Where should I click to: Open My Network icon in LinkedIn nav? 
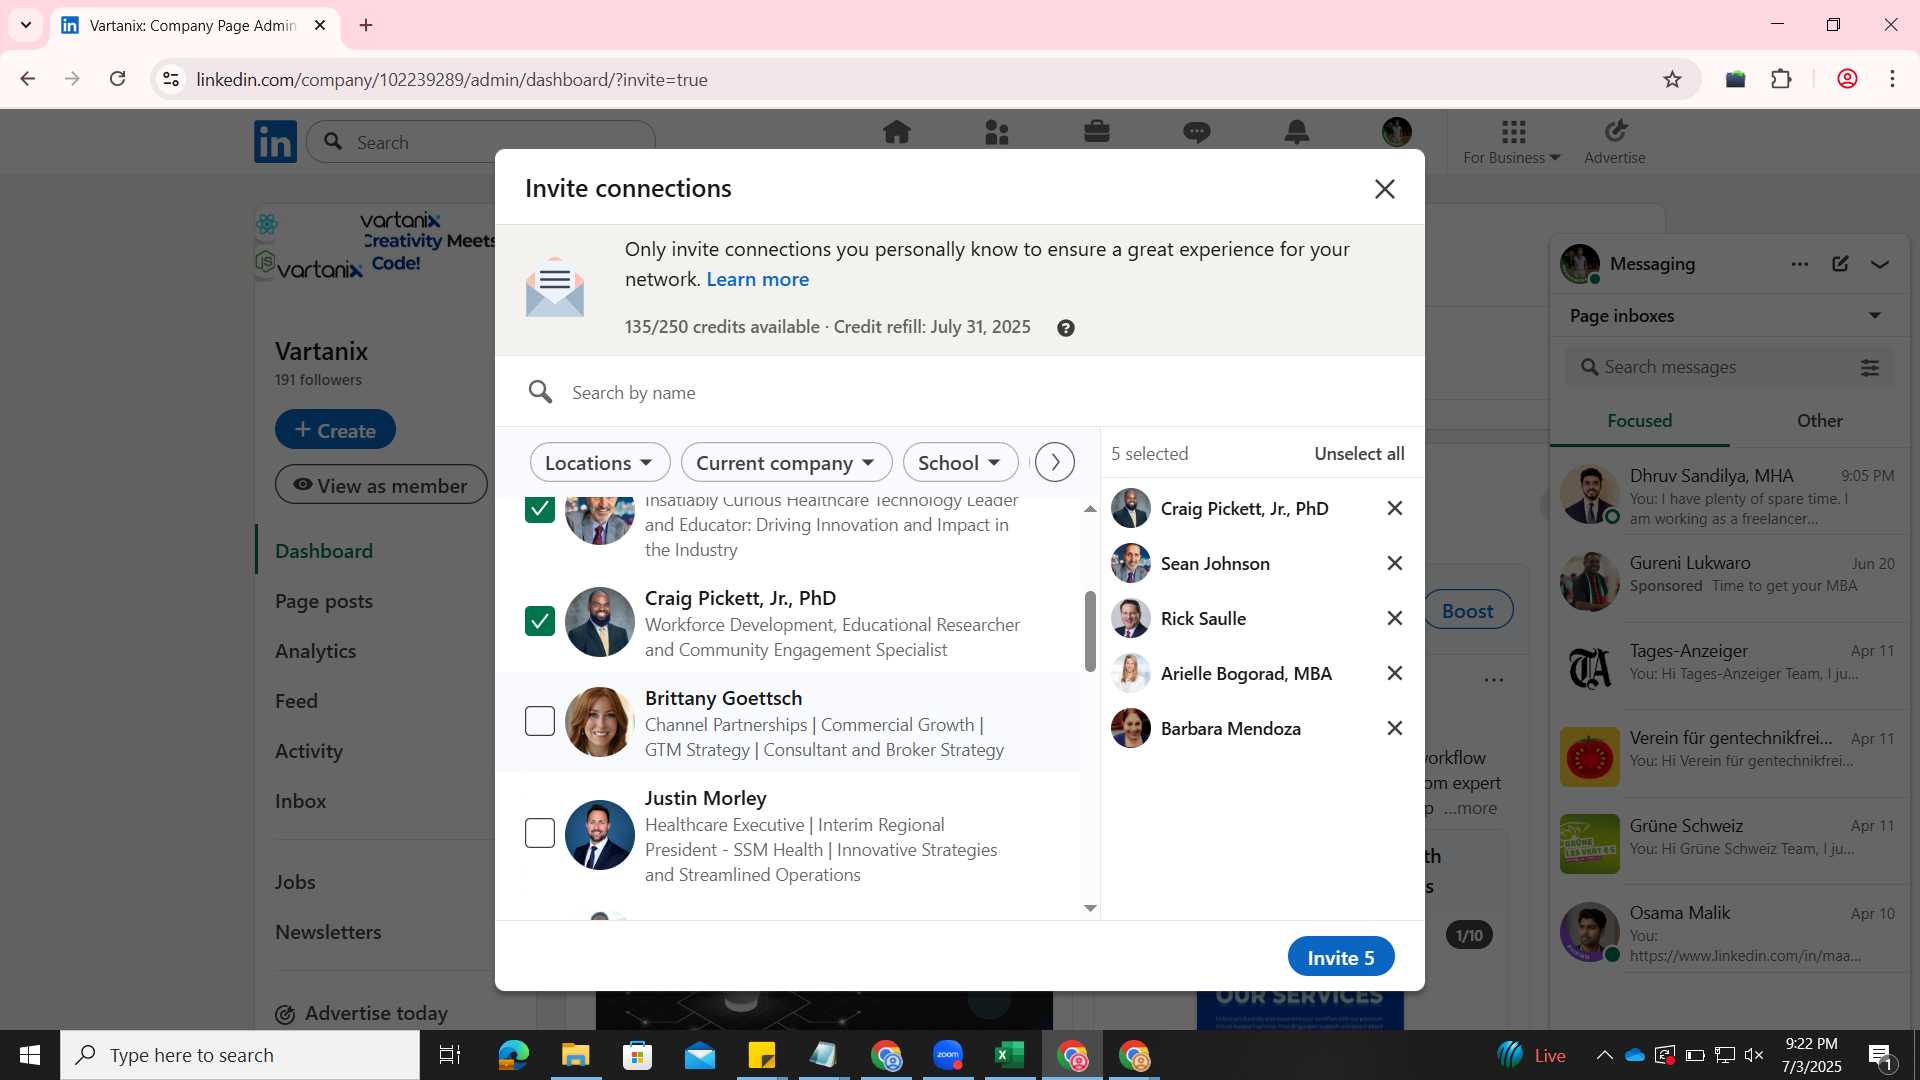tap(997, 132)
